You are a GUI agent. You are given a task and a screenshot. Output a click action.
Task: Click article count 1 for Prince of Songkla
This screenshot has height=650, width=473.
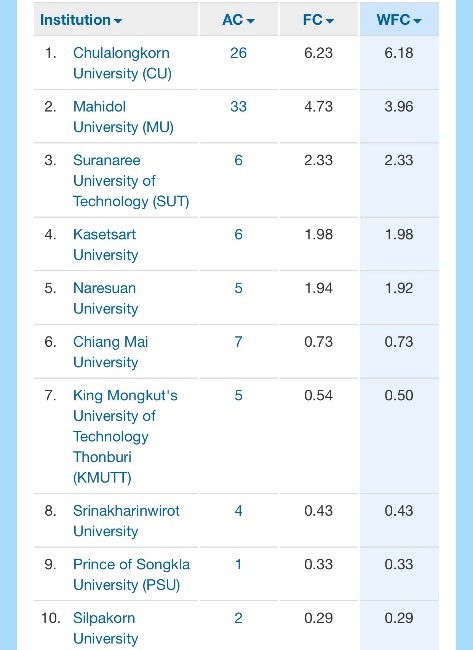click(x=238, y=564)
